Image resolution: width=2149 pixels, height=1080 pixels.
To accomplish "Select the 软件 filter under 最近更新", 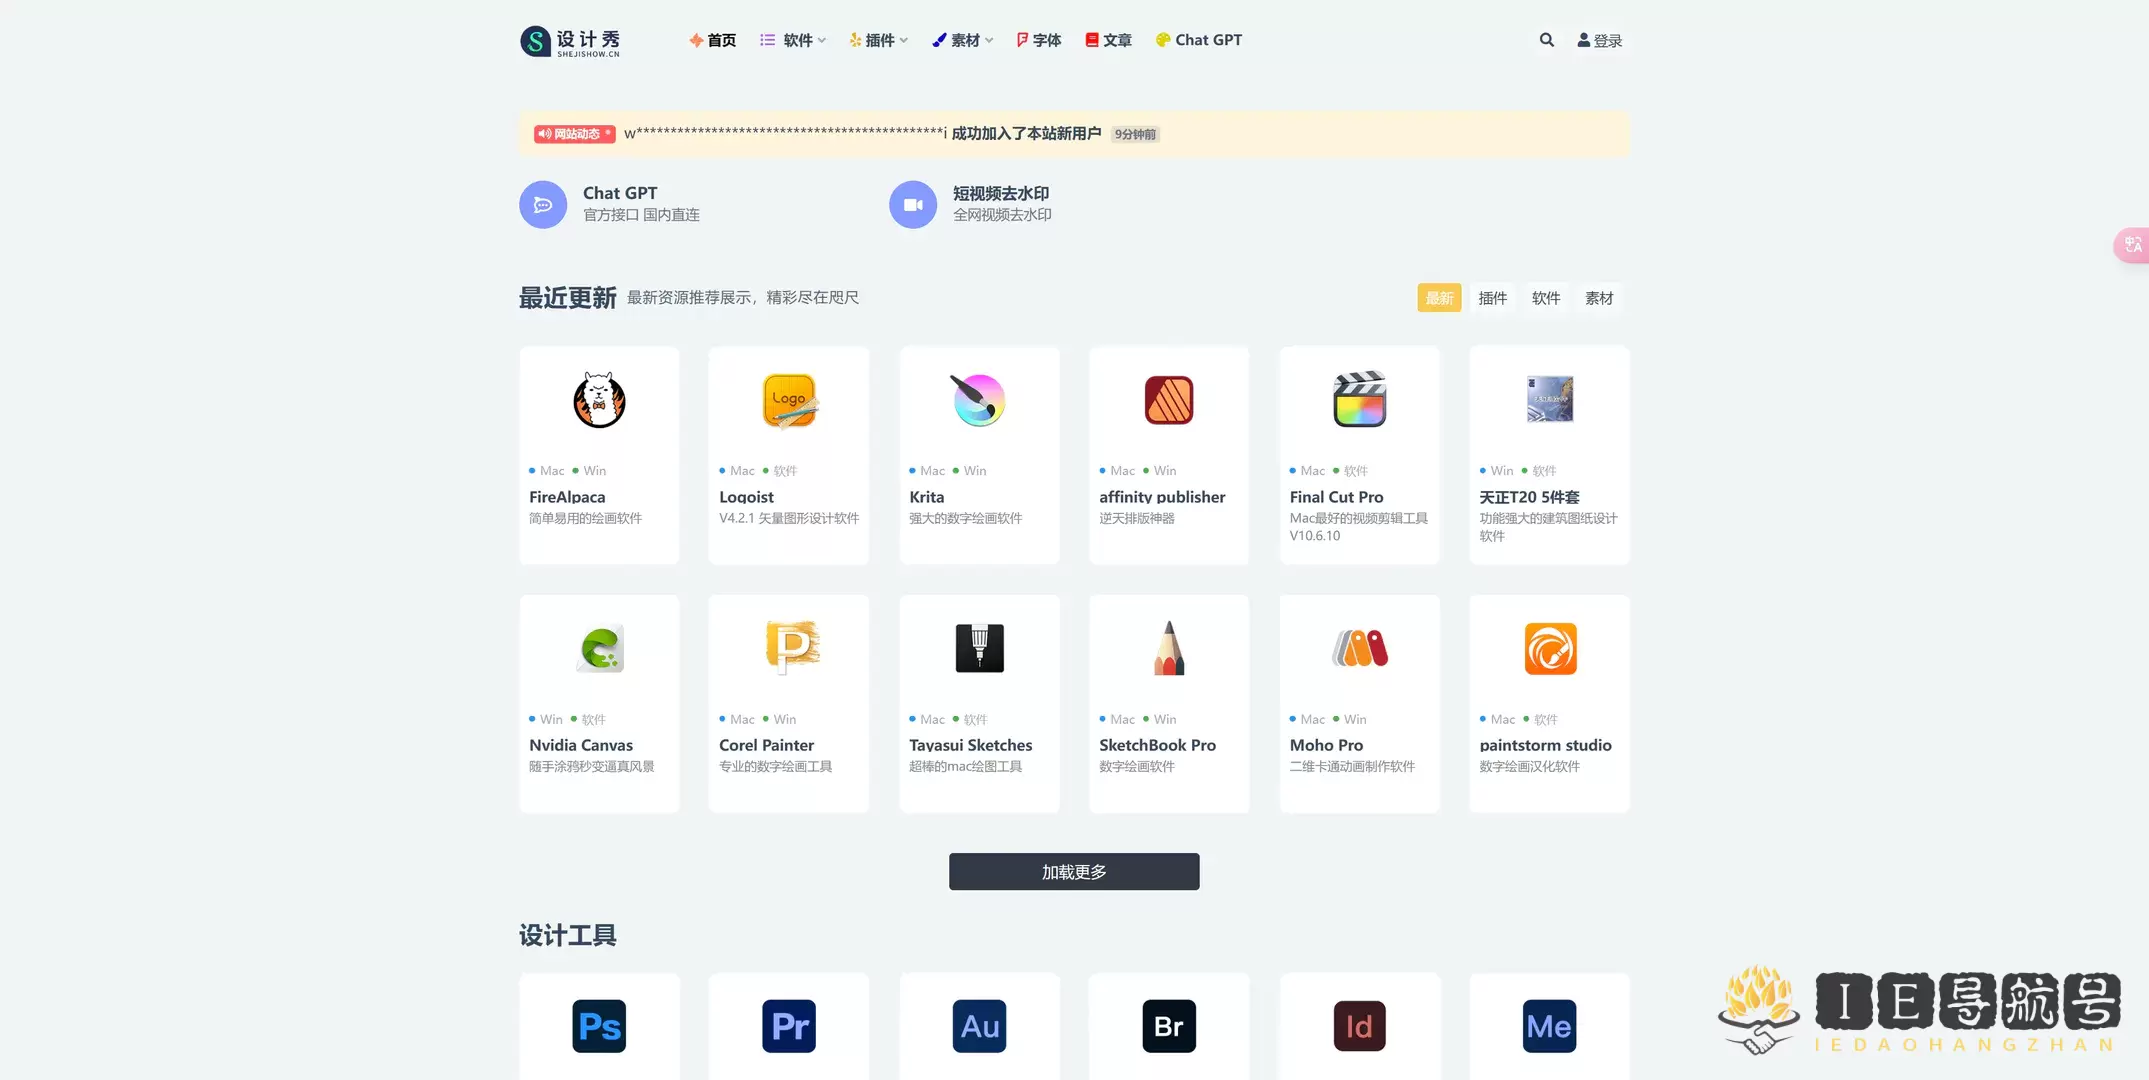I will [x=1545, y=297].
